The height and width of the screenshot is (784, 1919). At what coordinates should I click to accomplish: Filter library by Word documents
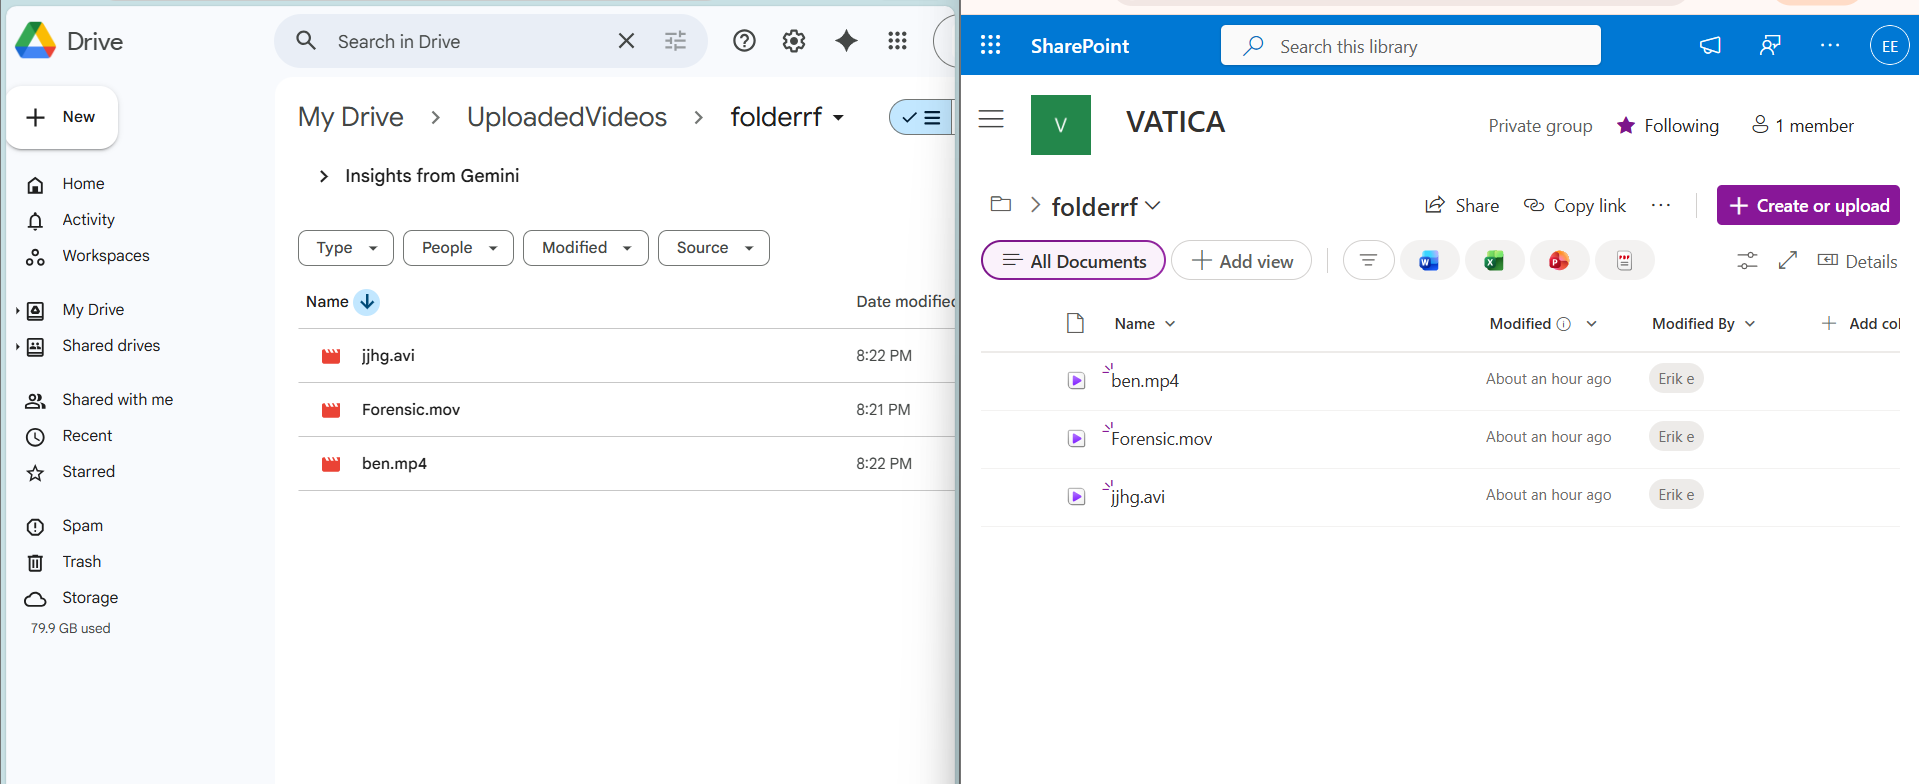tap(1429, 261)
